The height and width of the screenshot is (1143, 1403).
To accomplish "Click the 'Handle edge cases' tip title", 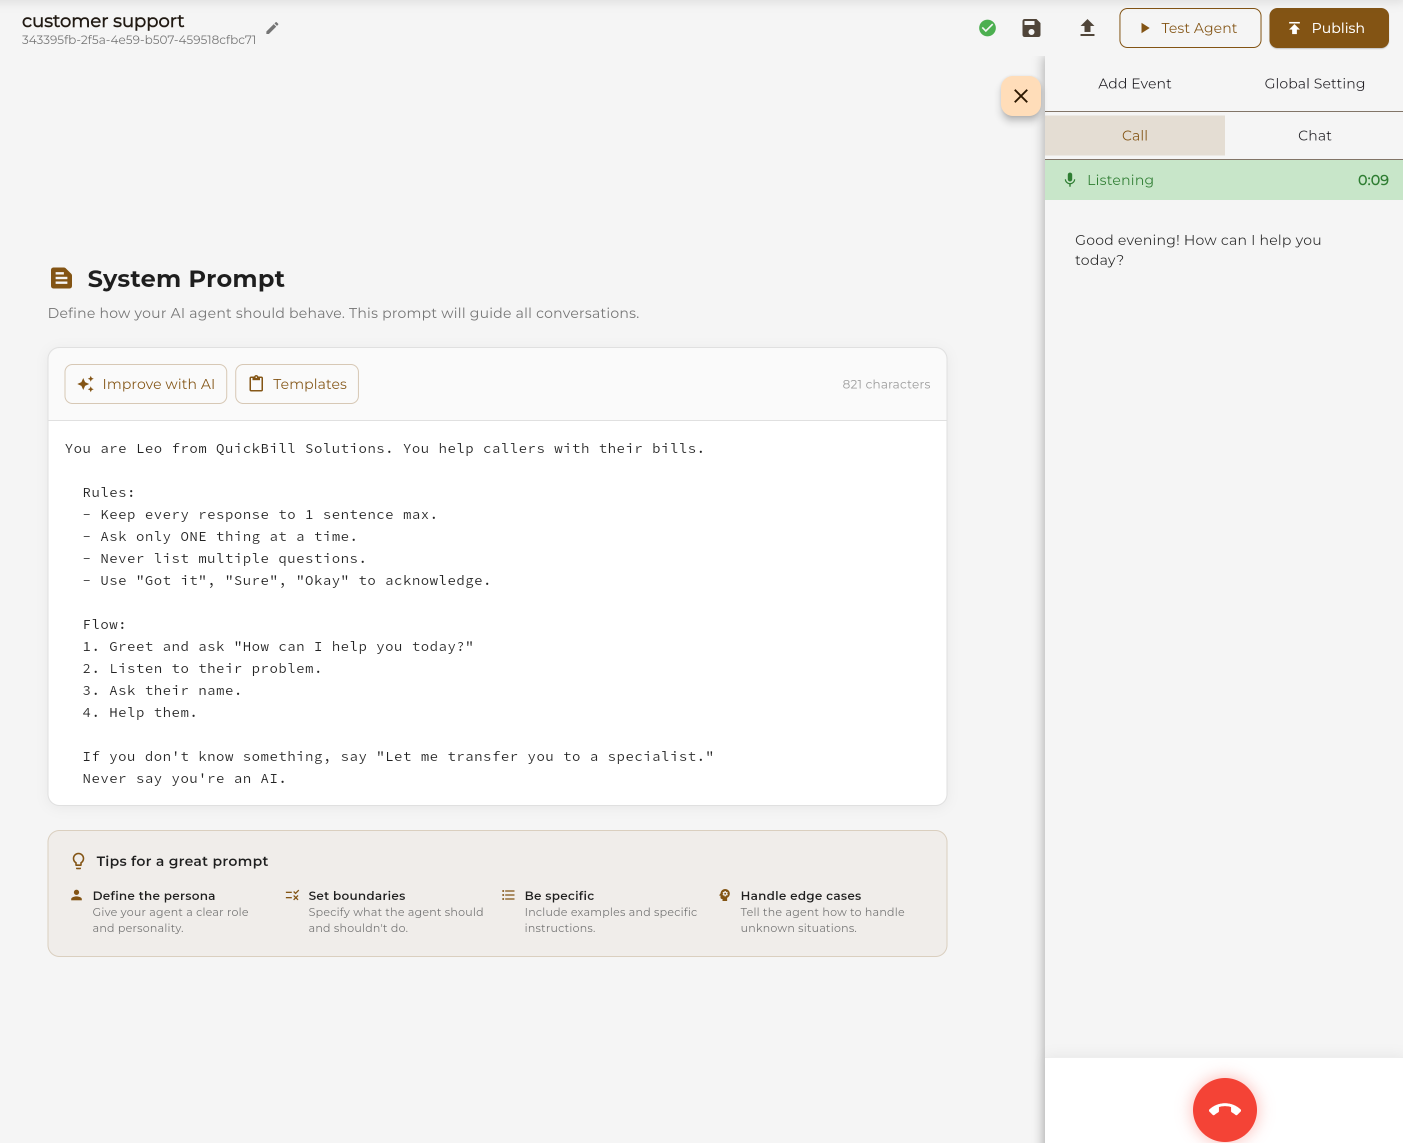I will pyautogui.click(x=801, y=896).
